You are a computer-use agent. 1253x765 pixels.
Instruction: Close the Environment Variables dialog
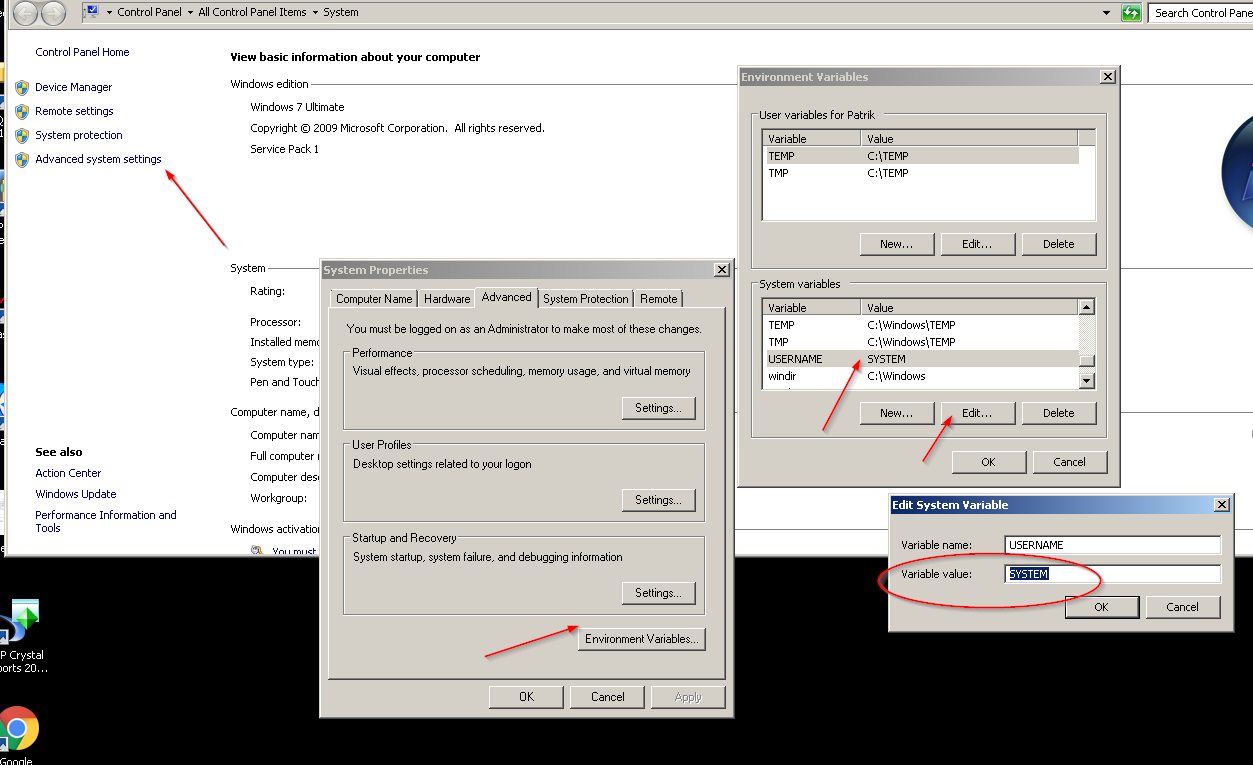click(1107, 77)
